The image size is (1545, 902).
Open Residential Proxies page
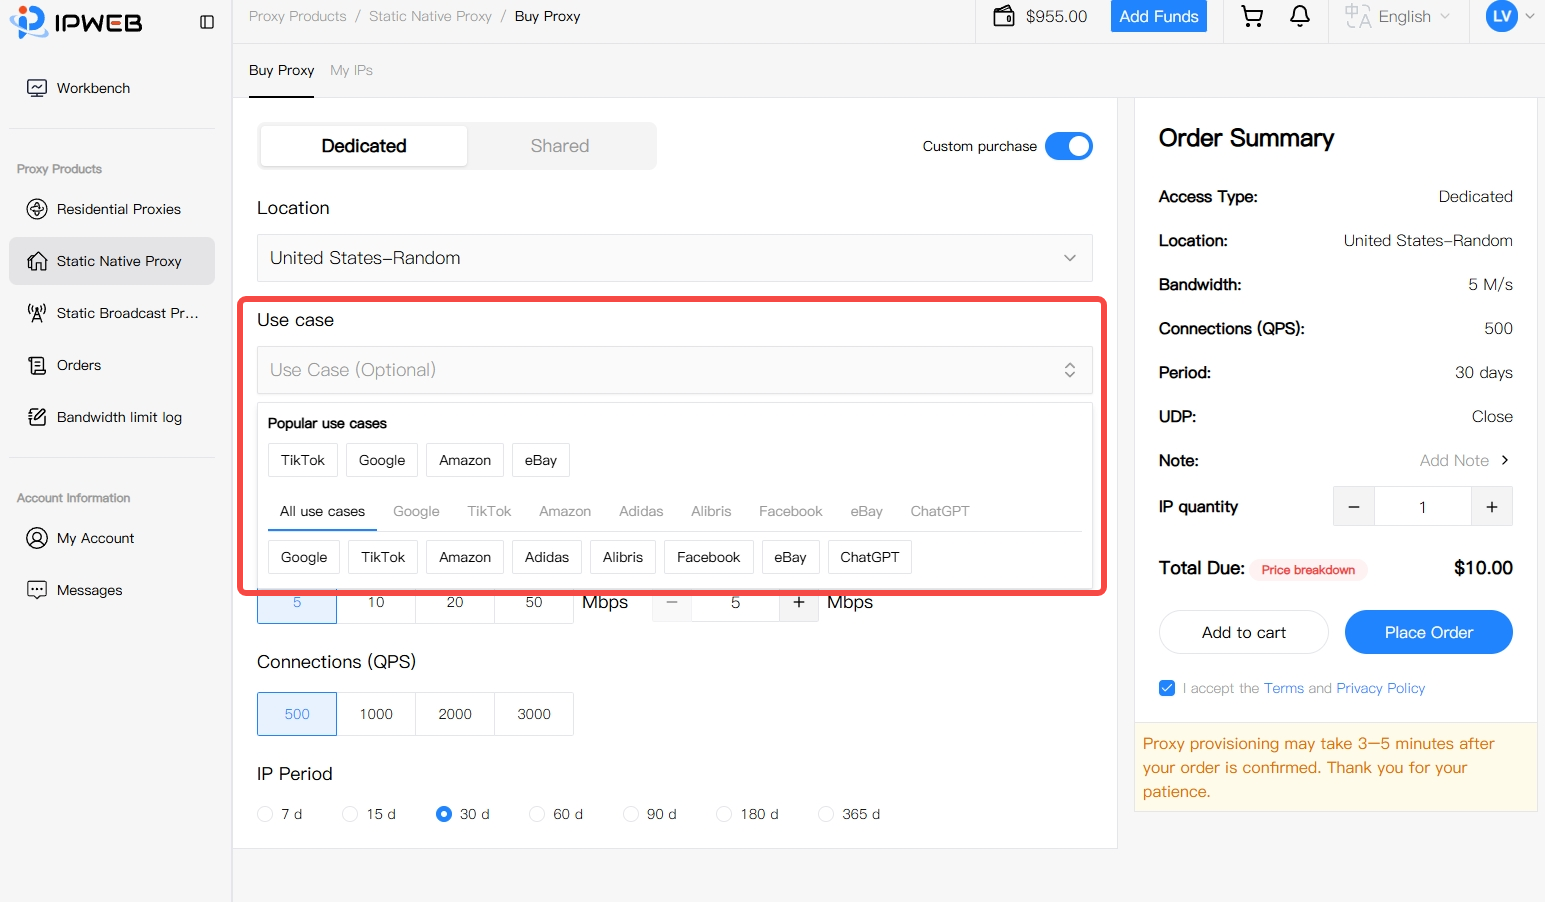112,209
